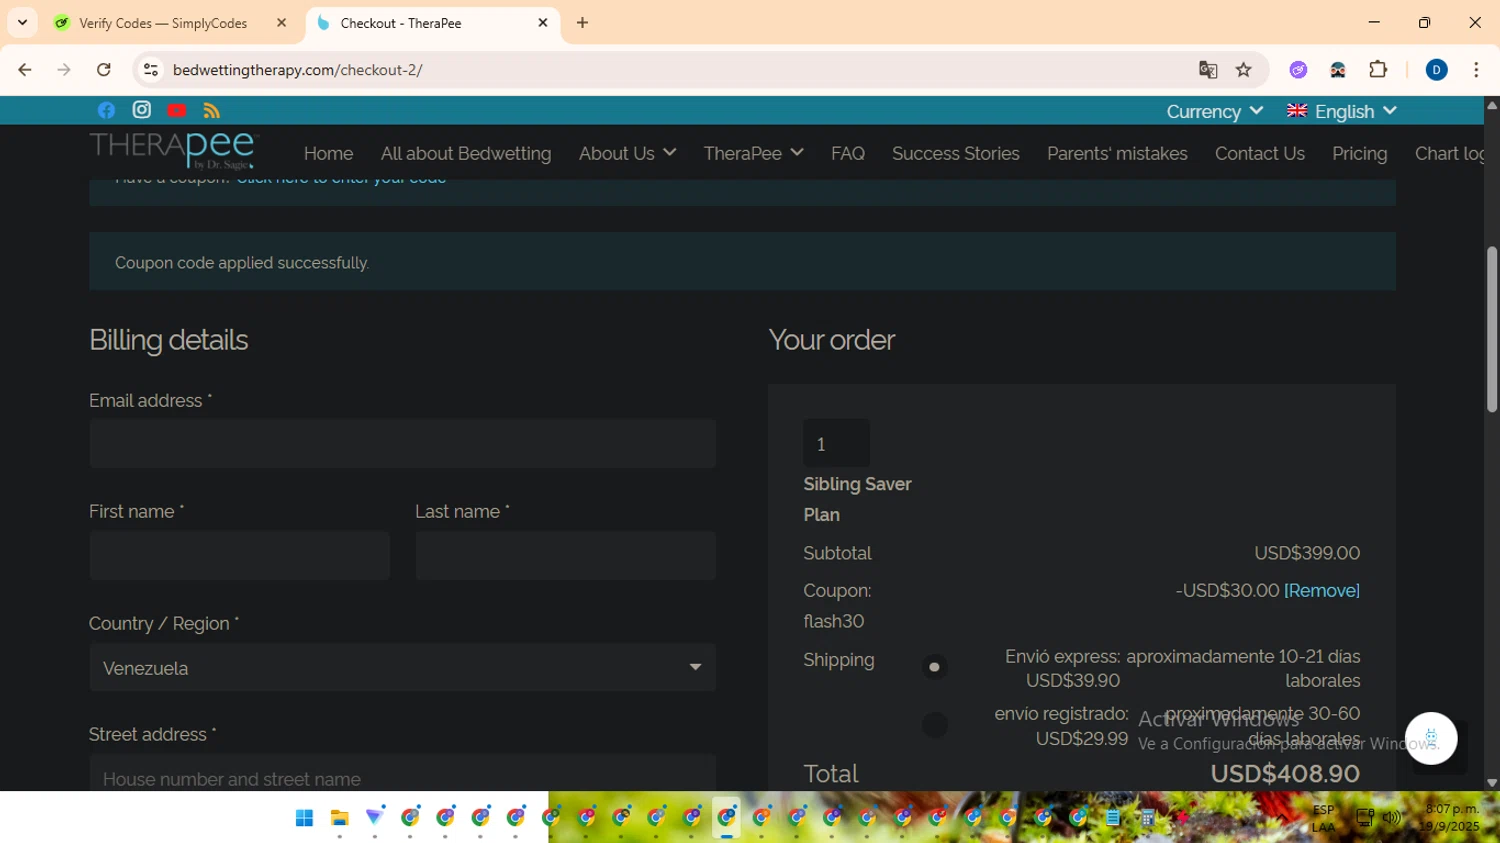Image resolution: width=1500 pixels, height=843 pixels.
Task: Open the RSS feed icon
Action: point(212,110)
